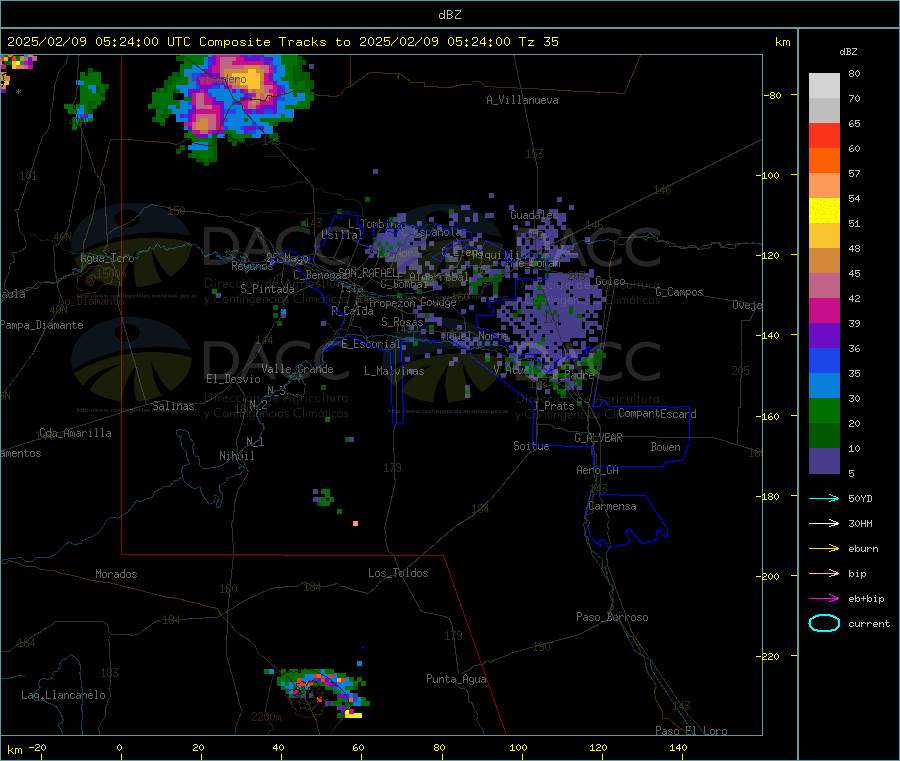The image size is (900, 761).
Task: Click the 'Salinas' map label
Action: [x=173, y=406]
